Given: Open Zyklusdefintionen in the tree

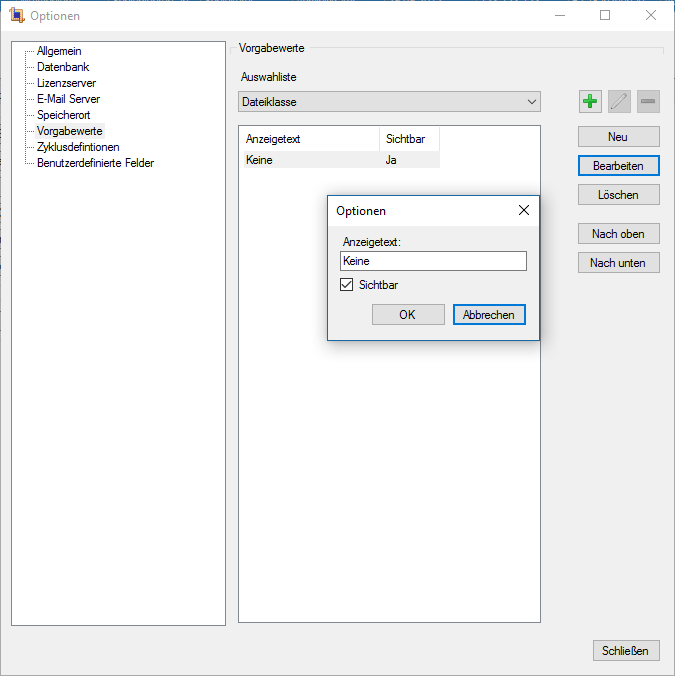Looking at the screenshot, I should point(78,147).
